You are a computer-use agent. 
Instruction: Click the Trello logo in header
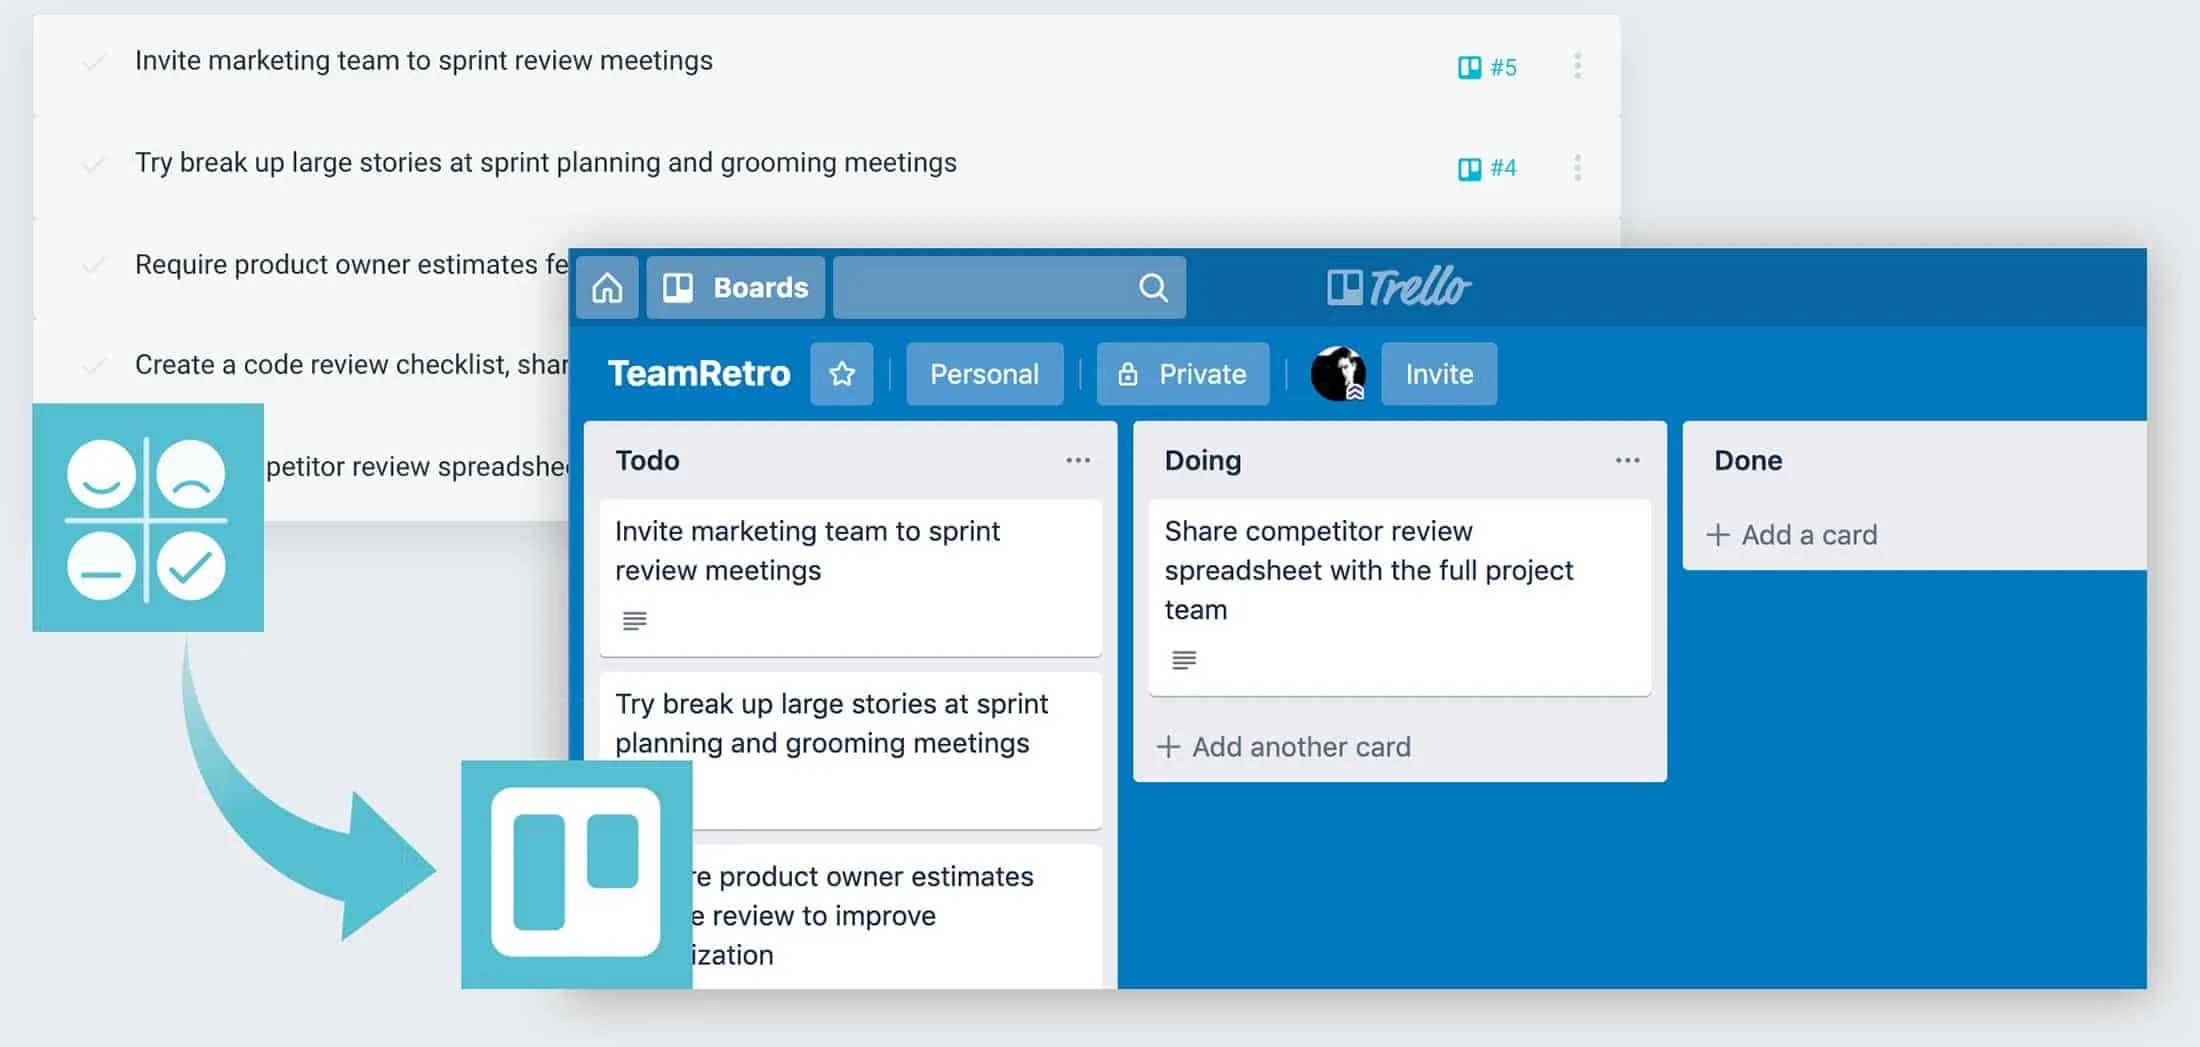1398,287
